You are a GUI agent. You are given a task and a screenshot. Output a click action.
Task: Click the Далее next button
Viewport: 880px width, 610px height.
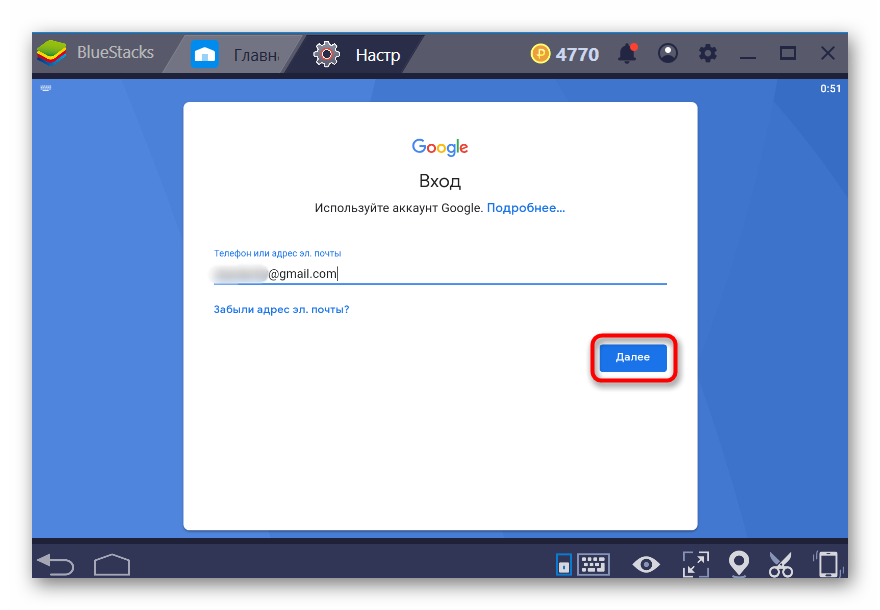tap(633, 357)
